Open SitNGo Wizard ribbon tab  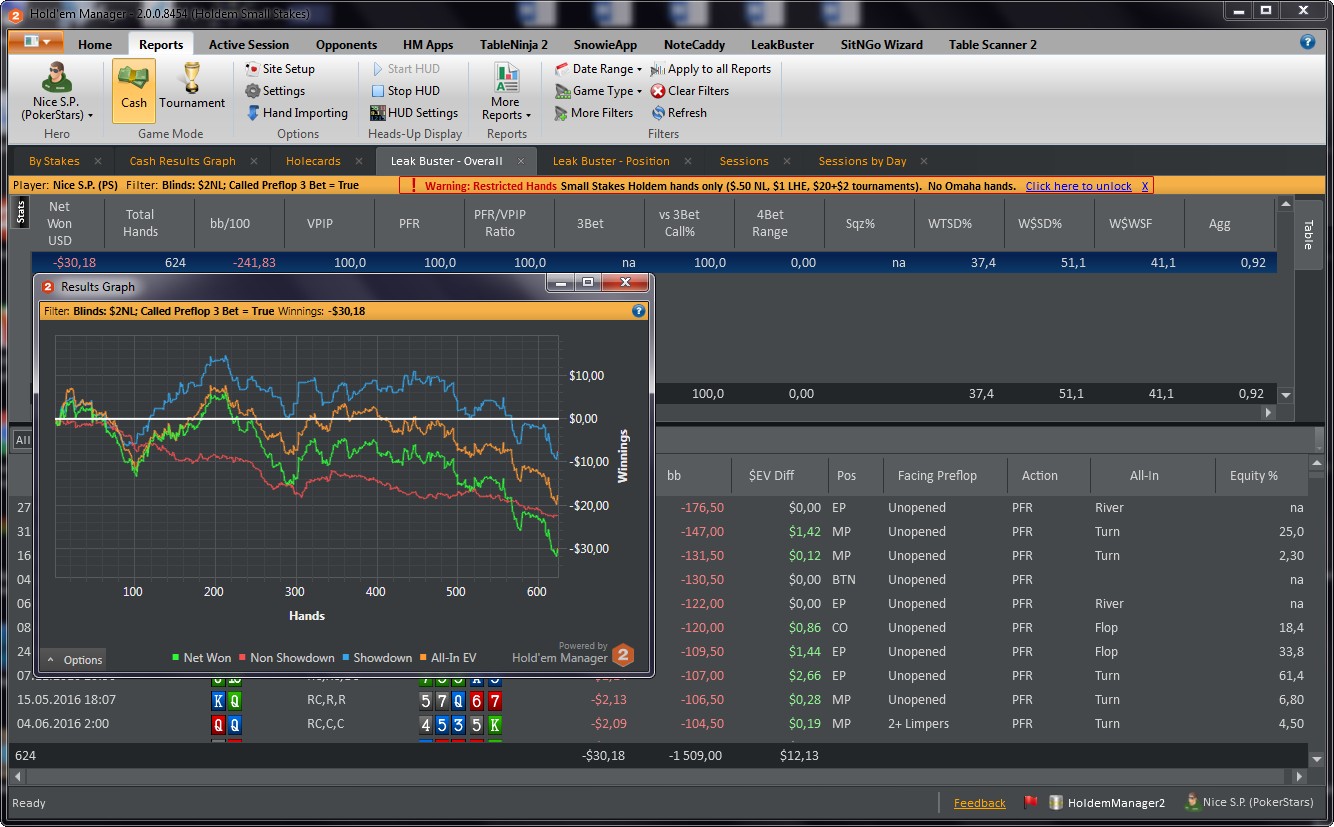coord(881,45)
